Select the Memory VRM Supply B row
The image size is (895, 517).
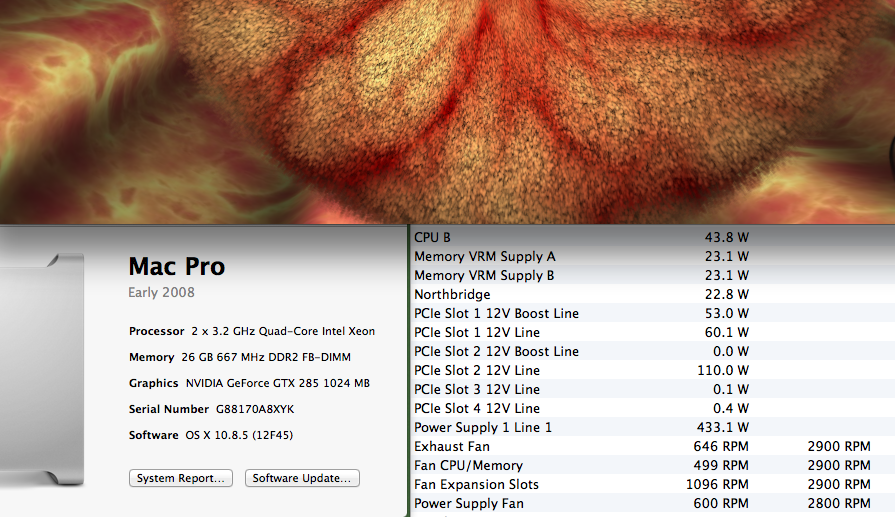coord(652,275)
